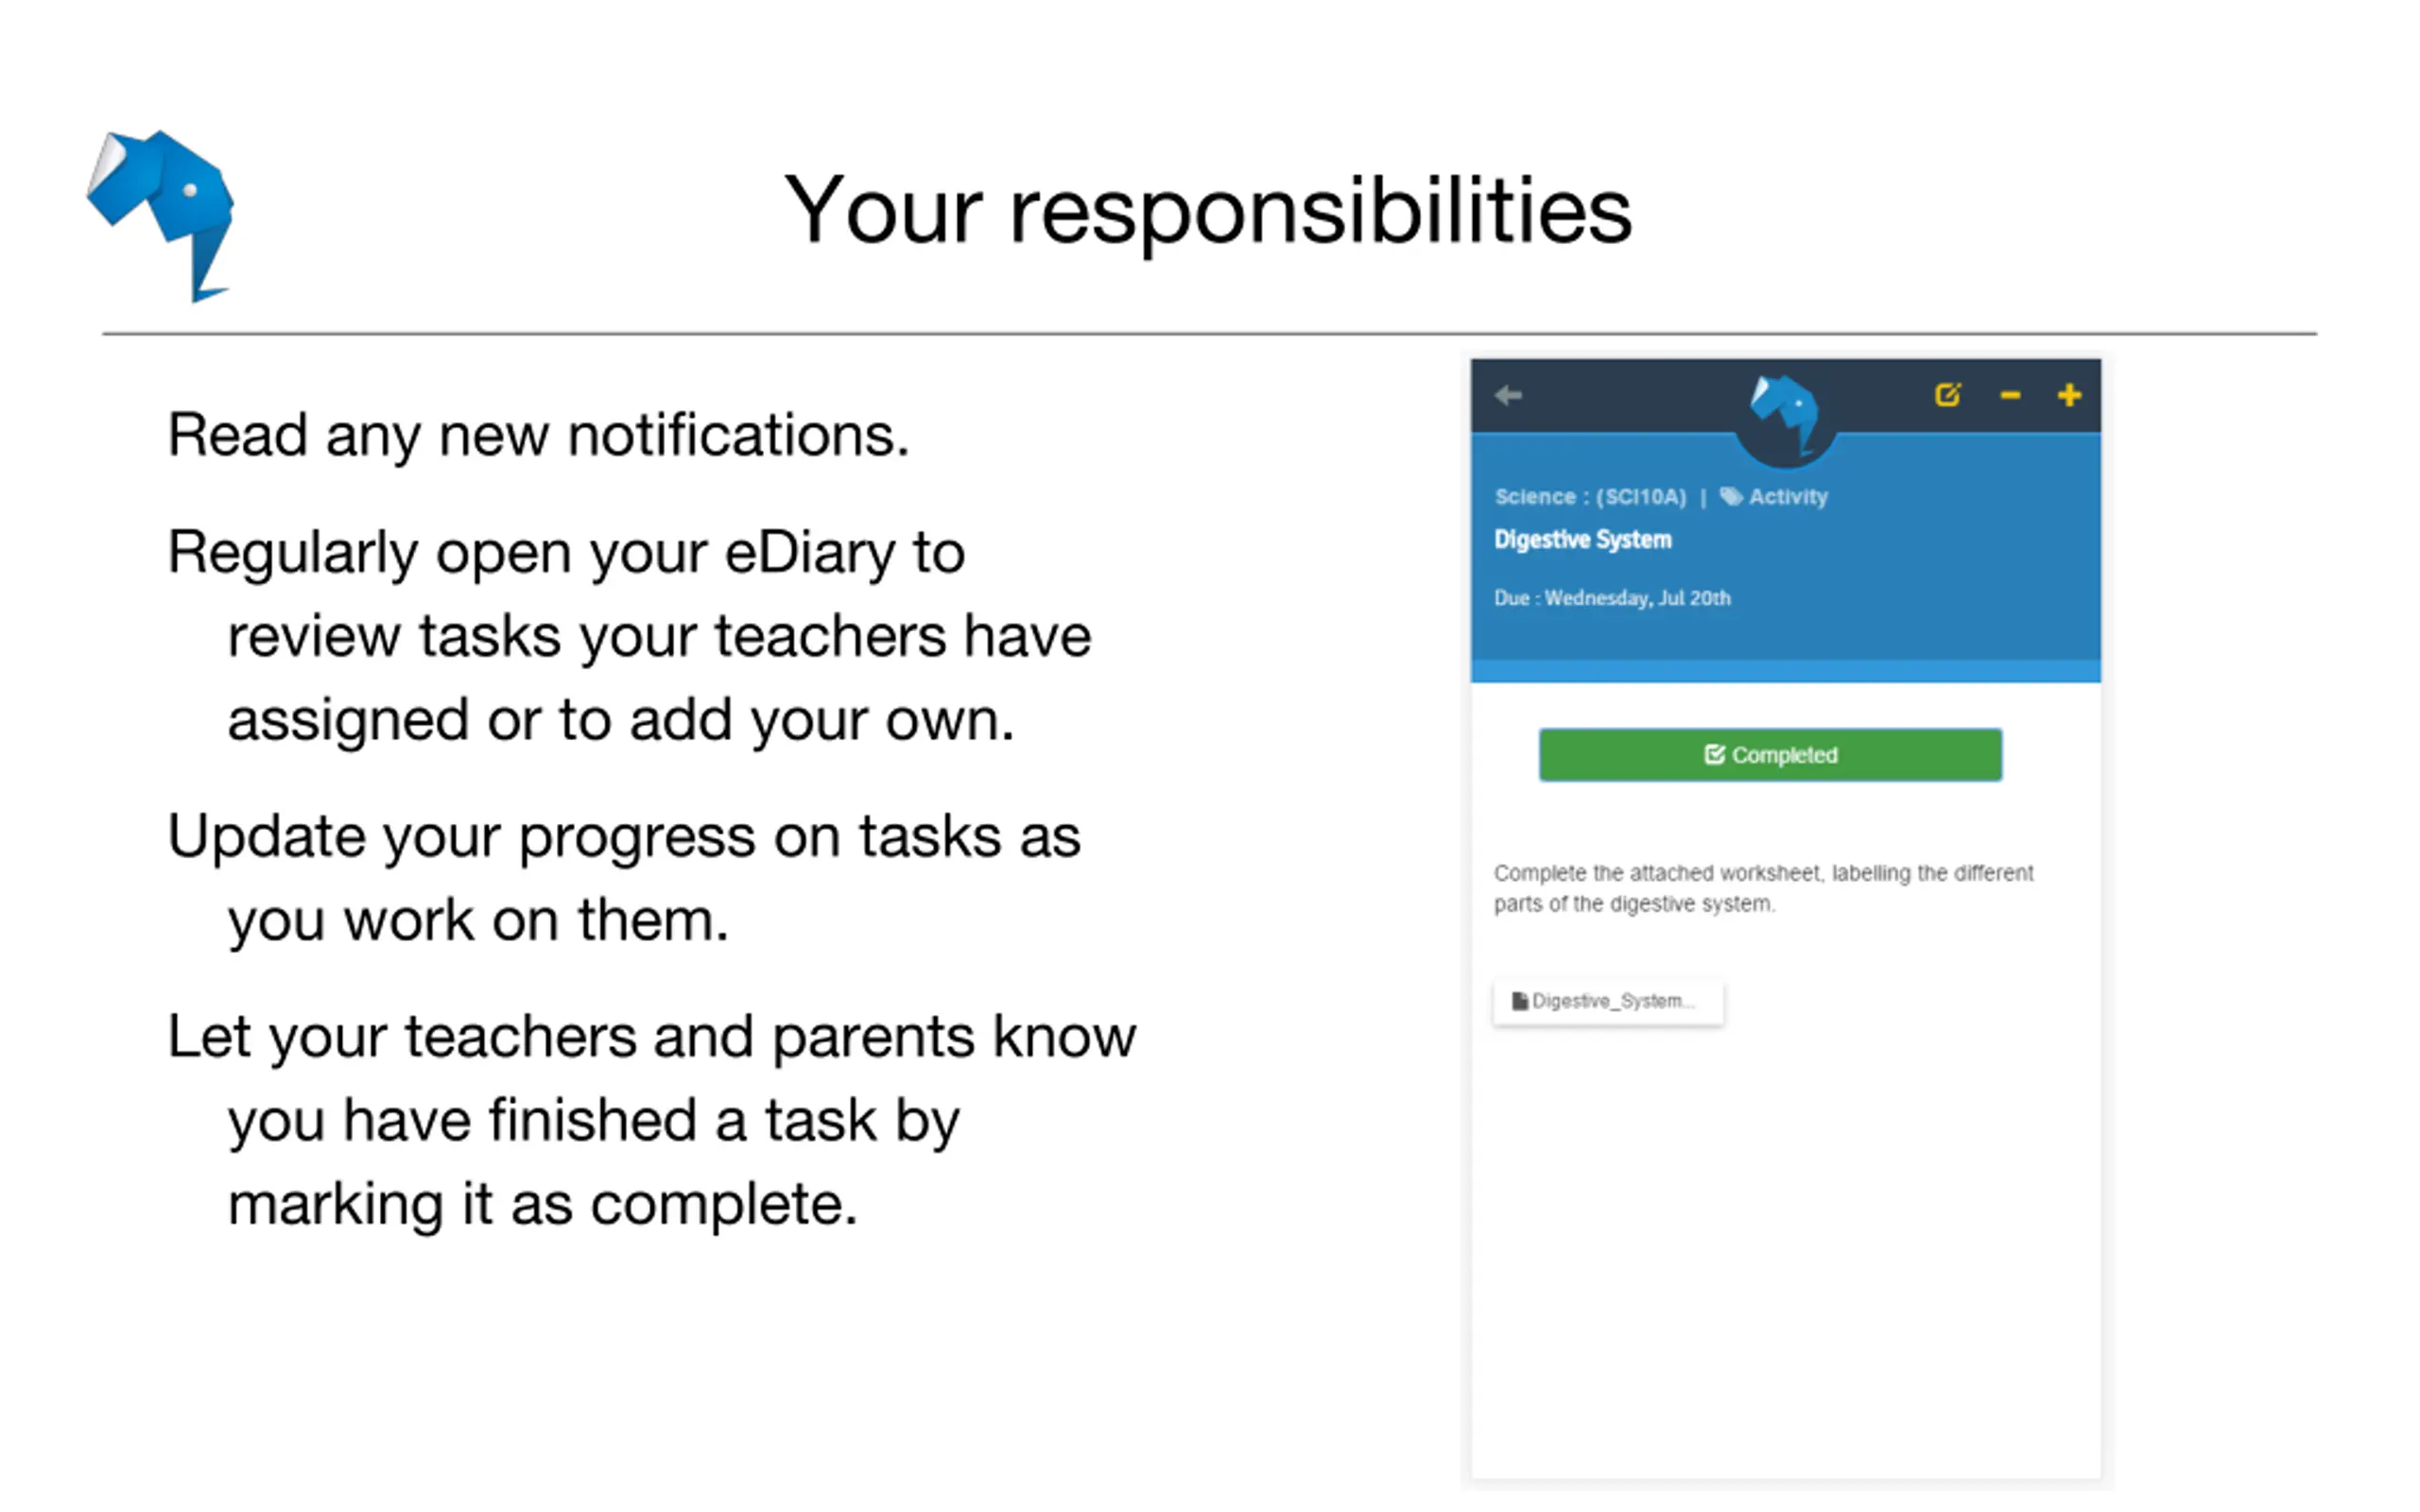Click the file icon on attachment
The image size is (2420, 1512).
coord(1519,1001)
